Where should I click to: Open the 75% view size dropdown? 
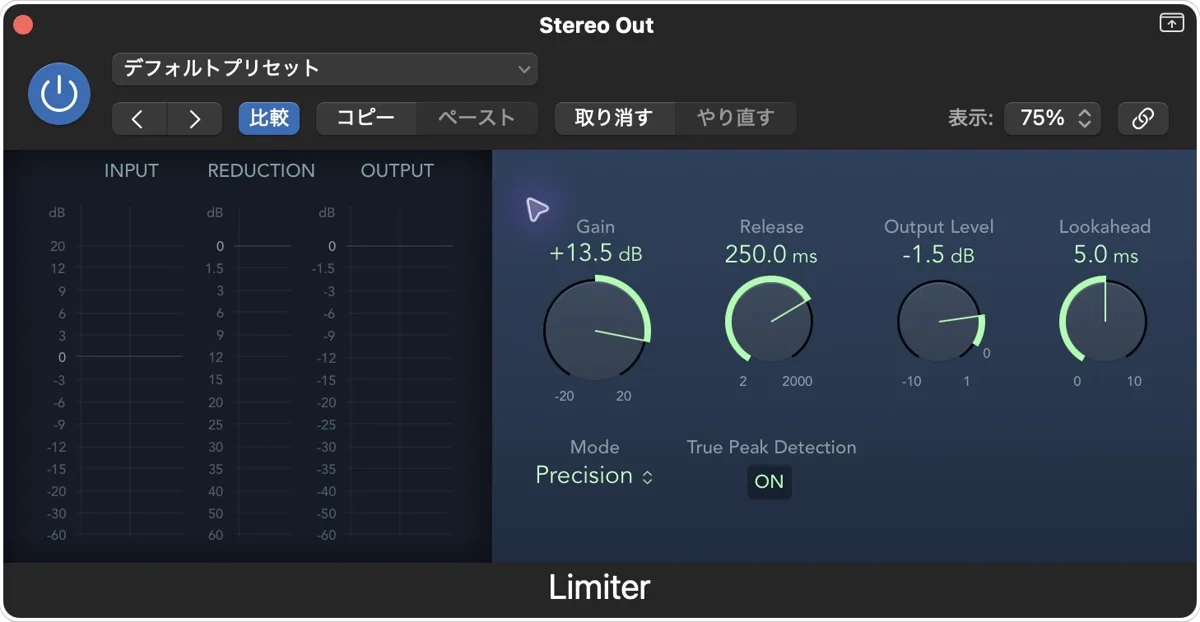[x=1053, y=118]
